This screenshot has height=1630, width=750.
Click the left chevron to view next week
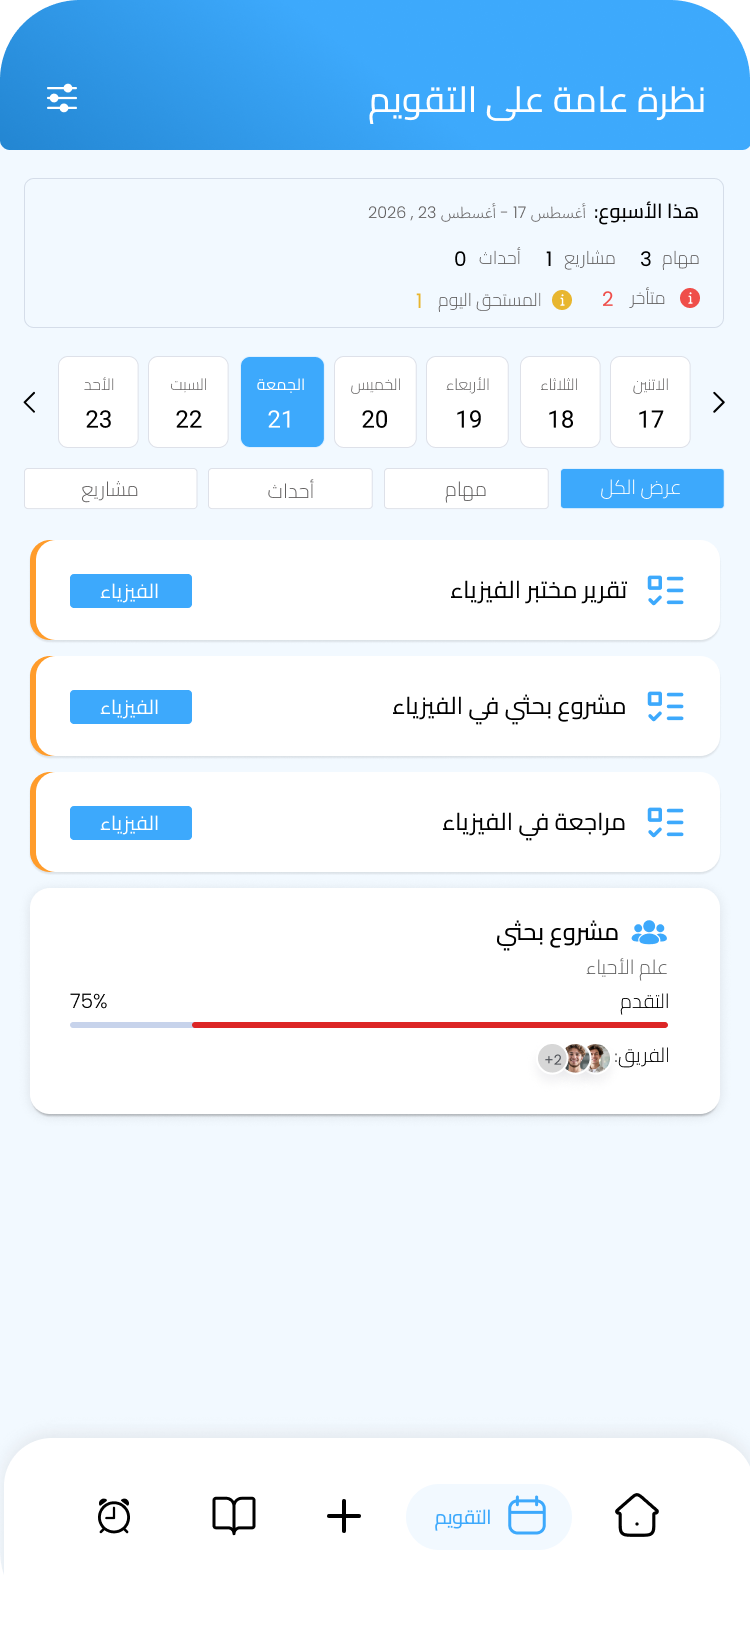[x=29, y=402]
